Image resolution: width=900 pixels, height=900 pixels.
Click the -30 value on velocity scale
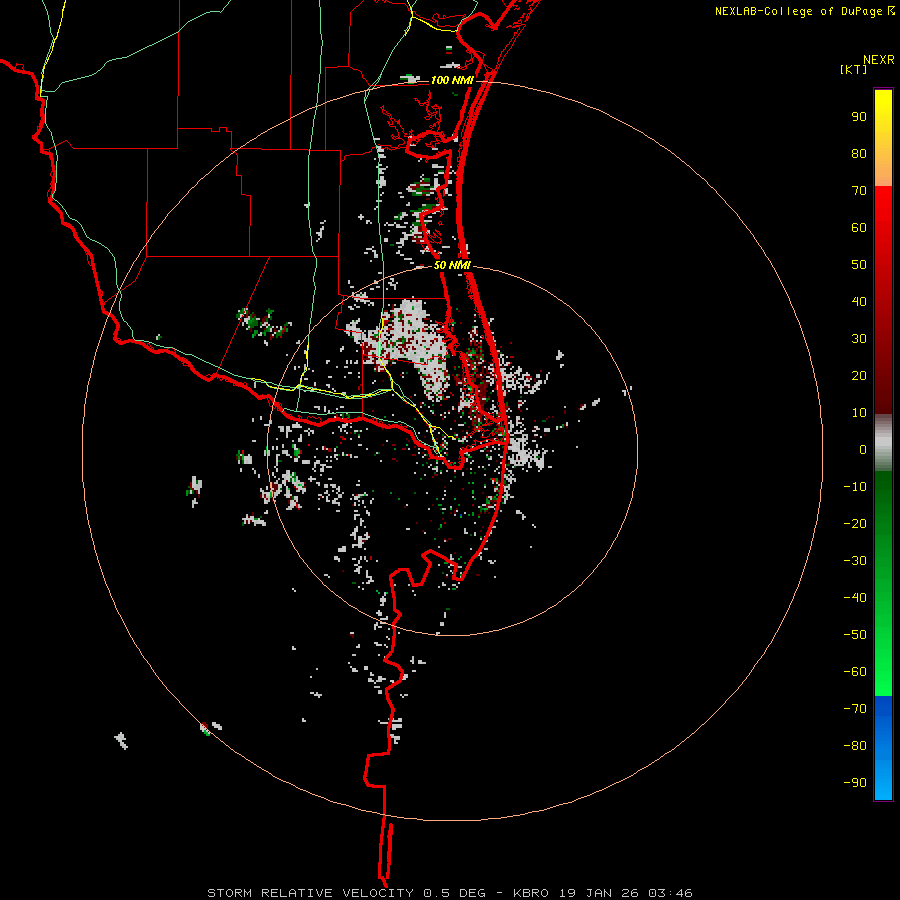855,561
